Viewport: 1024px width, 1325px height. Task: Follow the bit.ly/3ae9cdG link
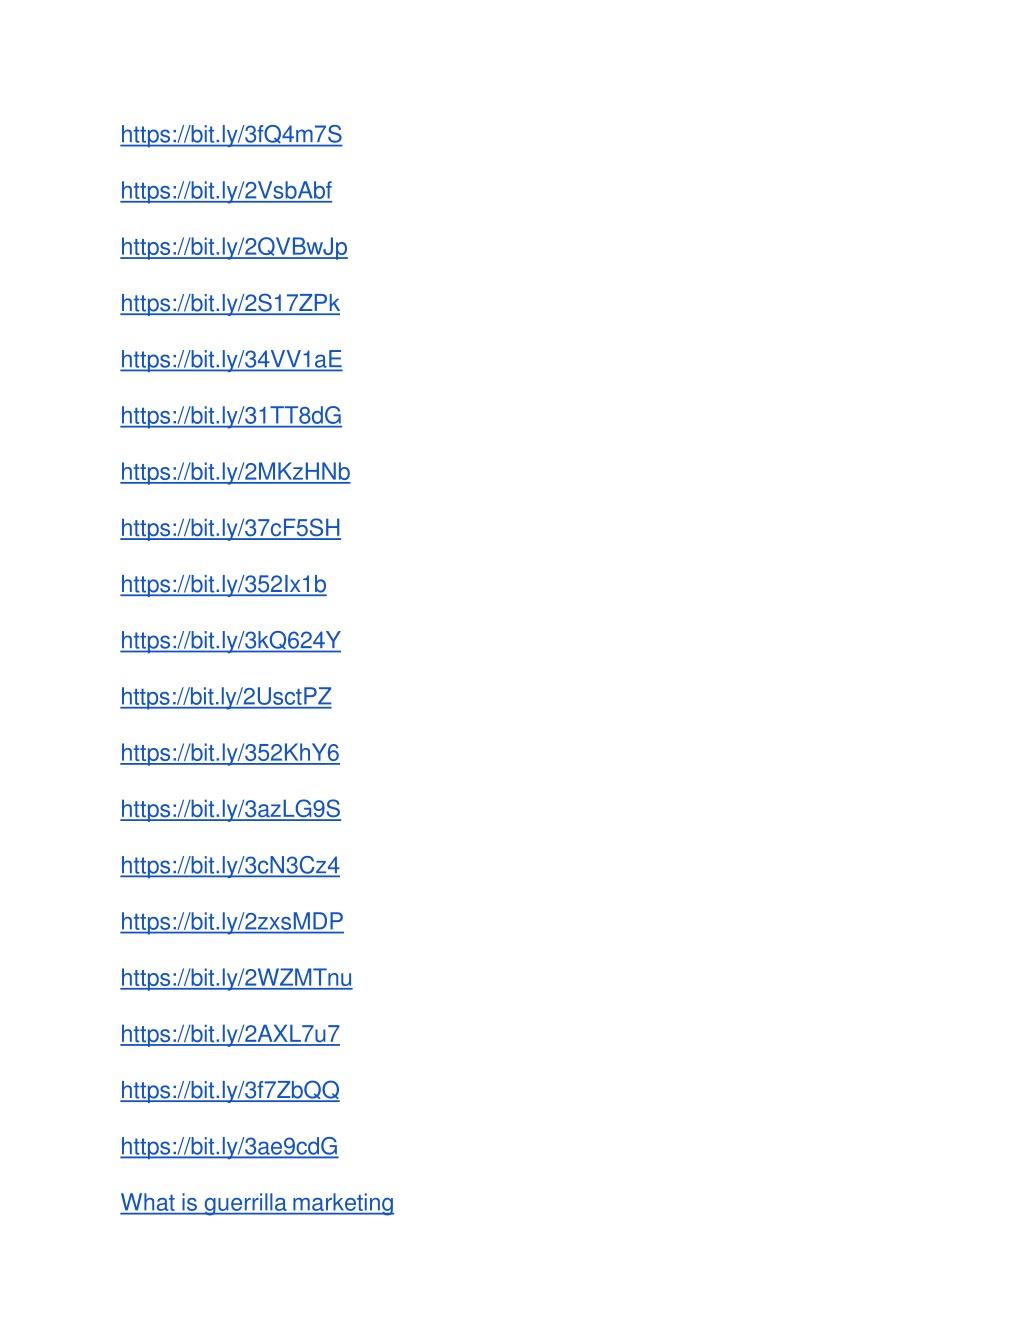tap(229, 1147)
